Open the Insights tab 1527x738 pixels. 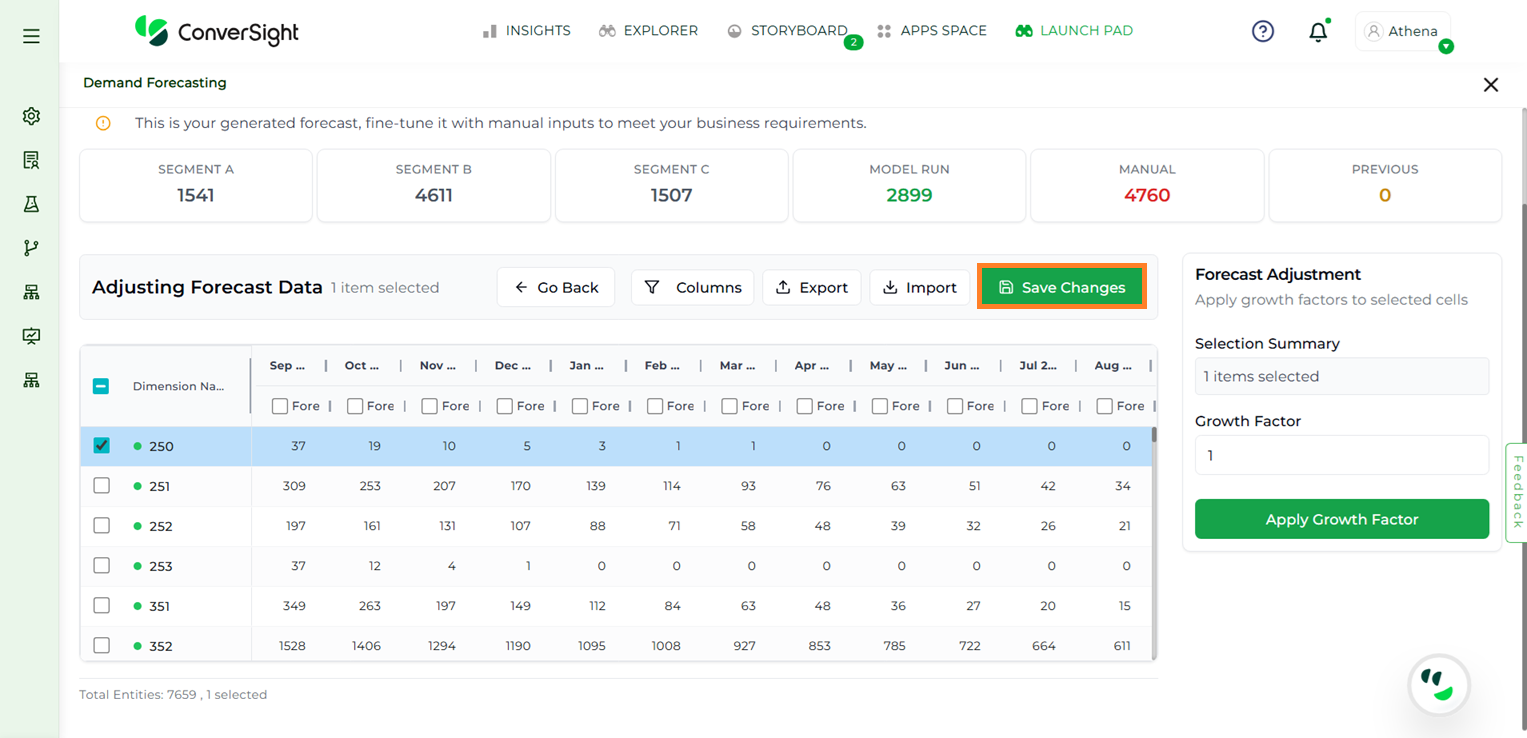(x=526, y=31)
